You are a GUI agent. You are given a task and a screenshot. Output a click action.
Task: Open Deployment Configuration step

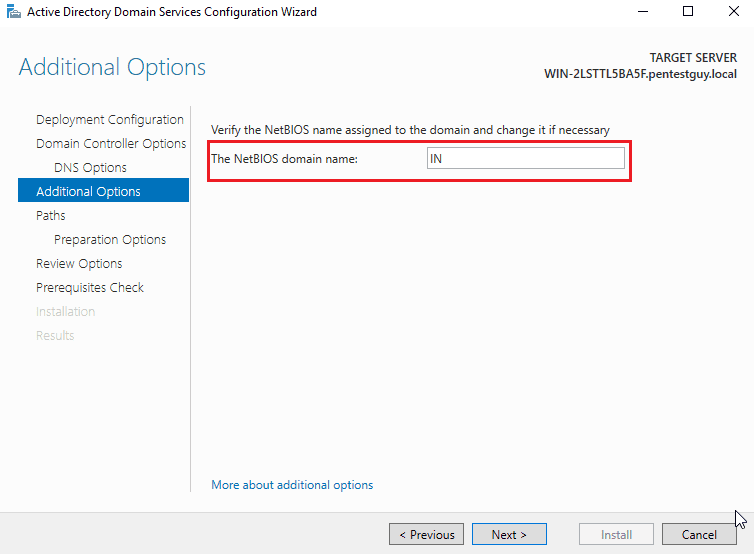coord(110,119)
